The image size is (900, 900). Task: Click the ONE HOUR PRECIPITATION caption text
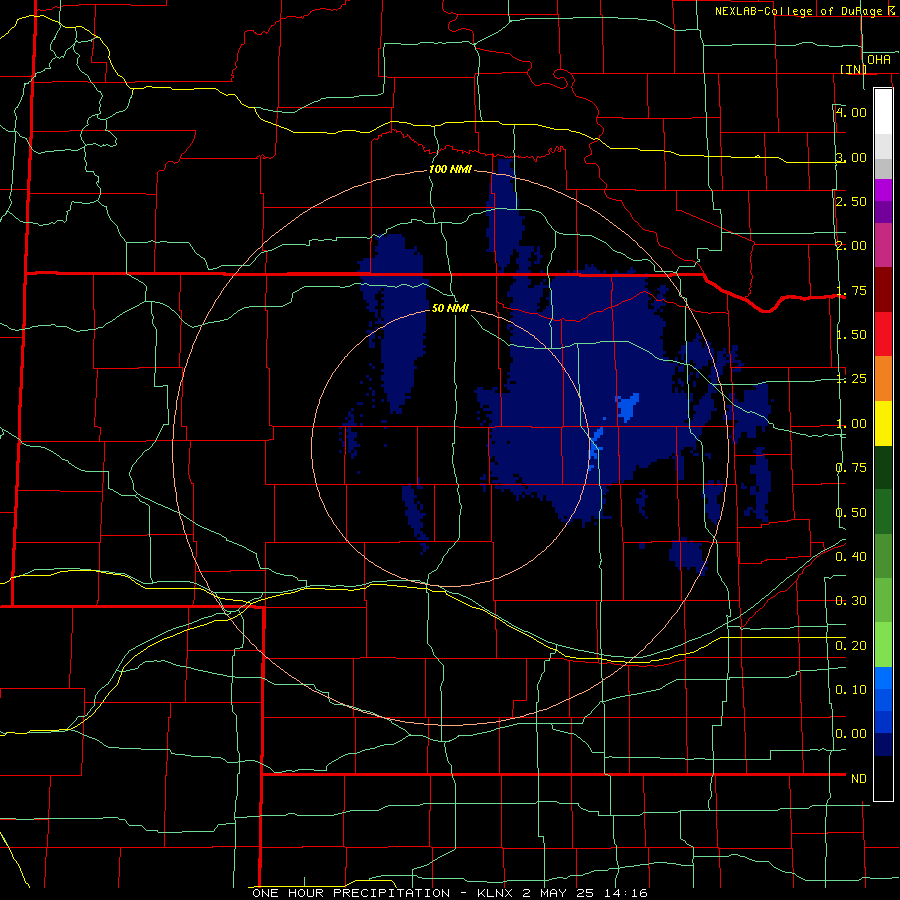click(351, 893)
